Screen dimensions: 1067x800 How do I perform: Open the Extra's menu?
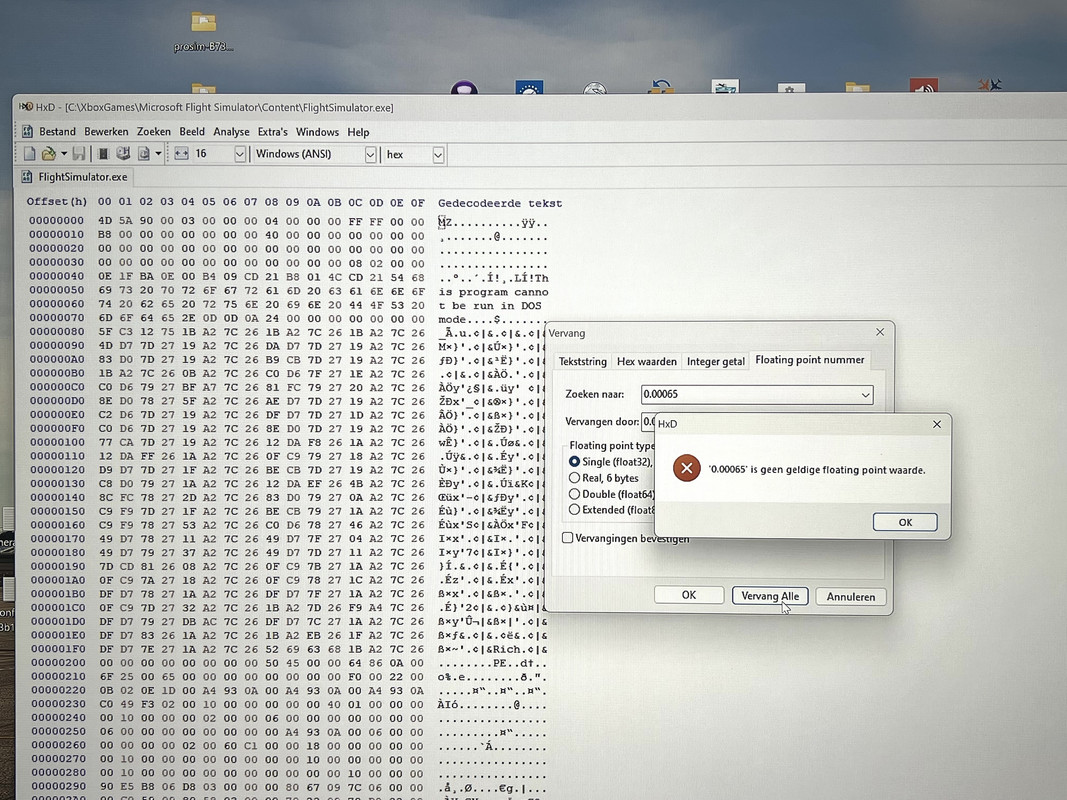(272, 132)
